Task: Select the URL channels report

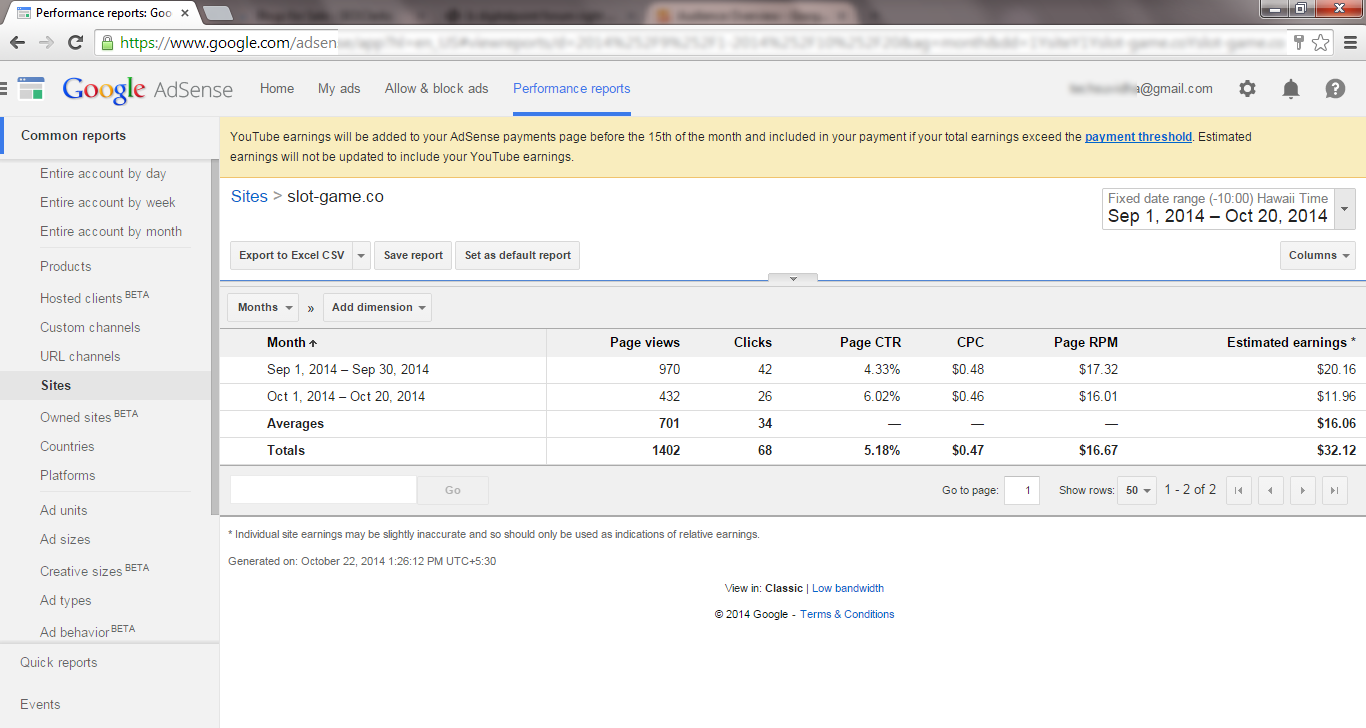Action: pos(80,357)
